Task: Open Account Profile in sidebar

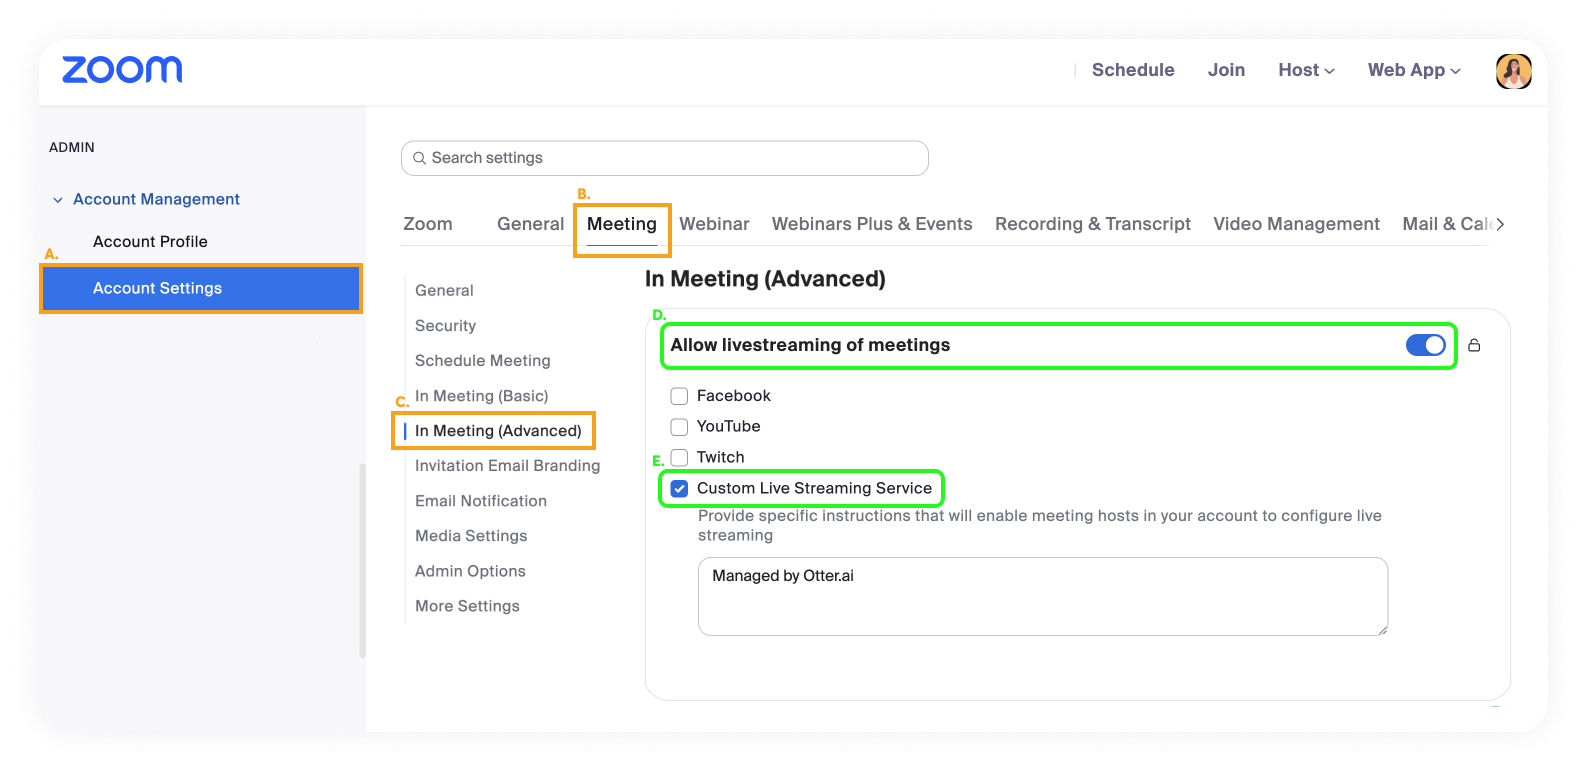Action: coord(150,241)
